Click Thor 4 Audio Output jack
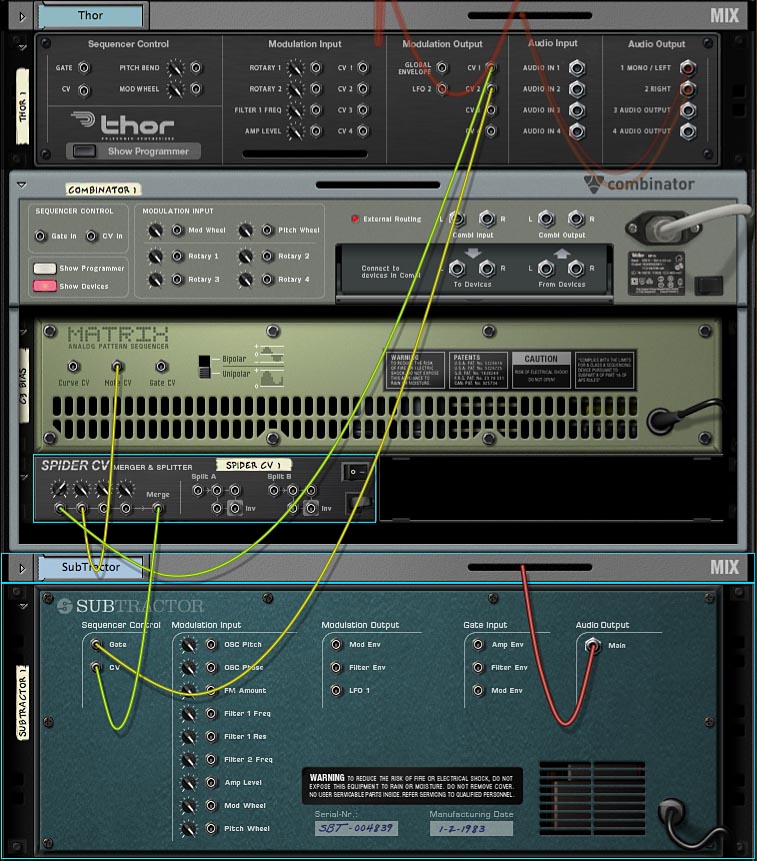 click(x=688, y=131)
